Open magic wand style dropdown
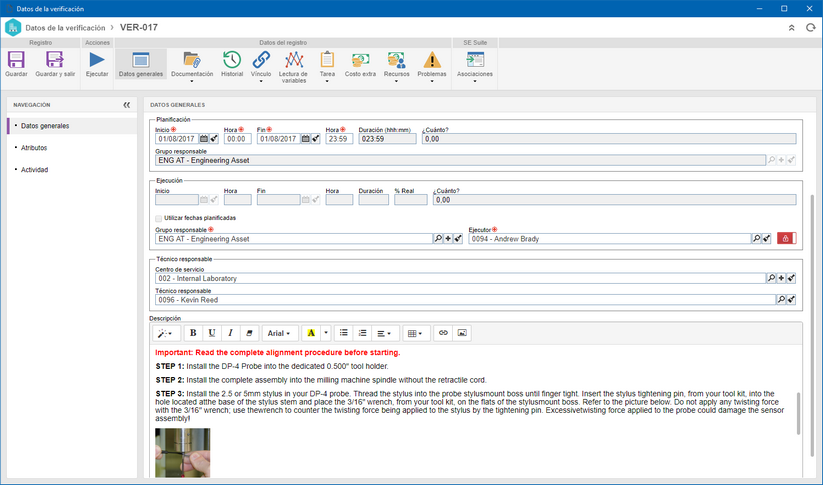The image size is (823, 485). coord(166,333)
